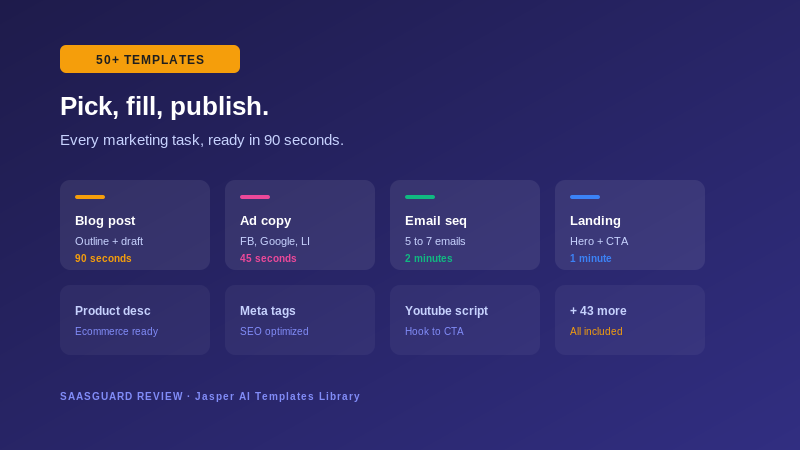Viewport: 800px width, 450px height.
Task: Click the 50+ TEMPLATES badge
Action: 150,59
